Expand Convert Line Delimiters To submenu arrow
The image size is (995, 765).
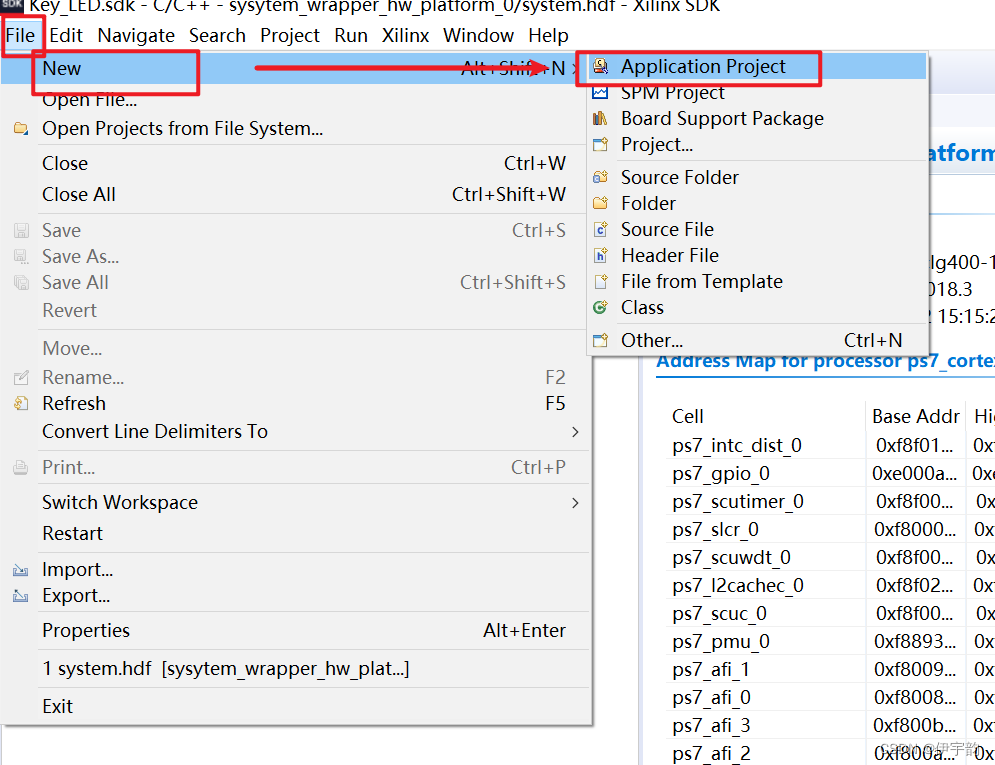pyautogui.click(x=575, y=432)
